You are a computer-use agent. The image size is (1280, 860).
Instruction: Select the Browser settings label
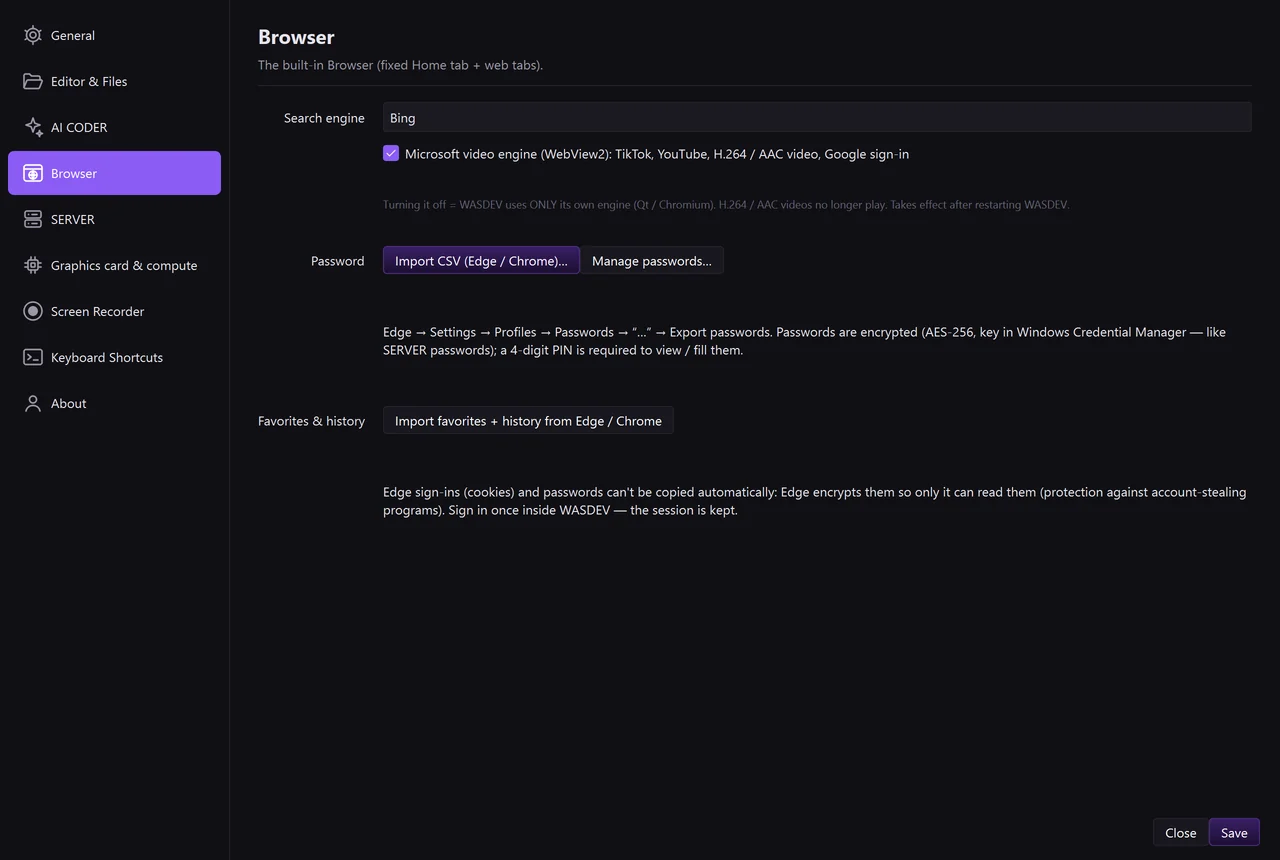click(x=74, y=173)
